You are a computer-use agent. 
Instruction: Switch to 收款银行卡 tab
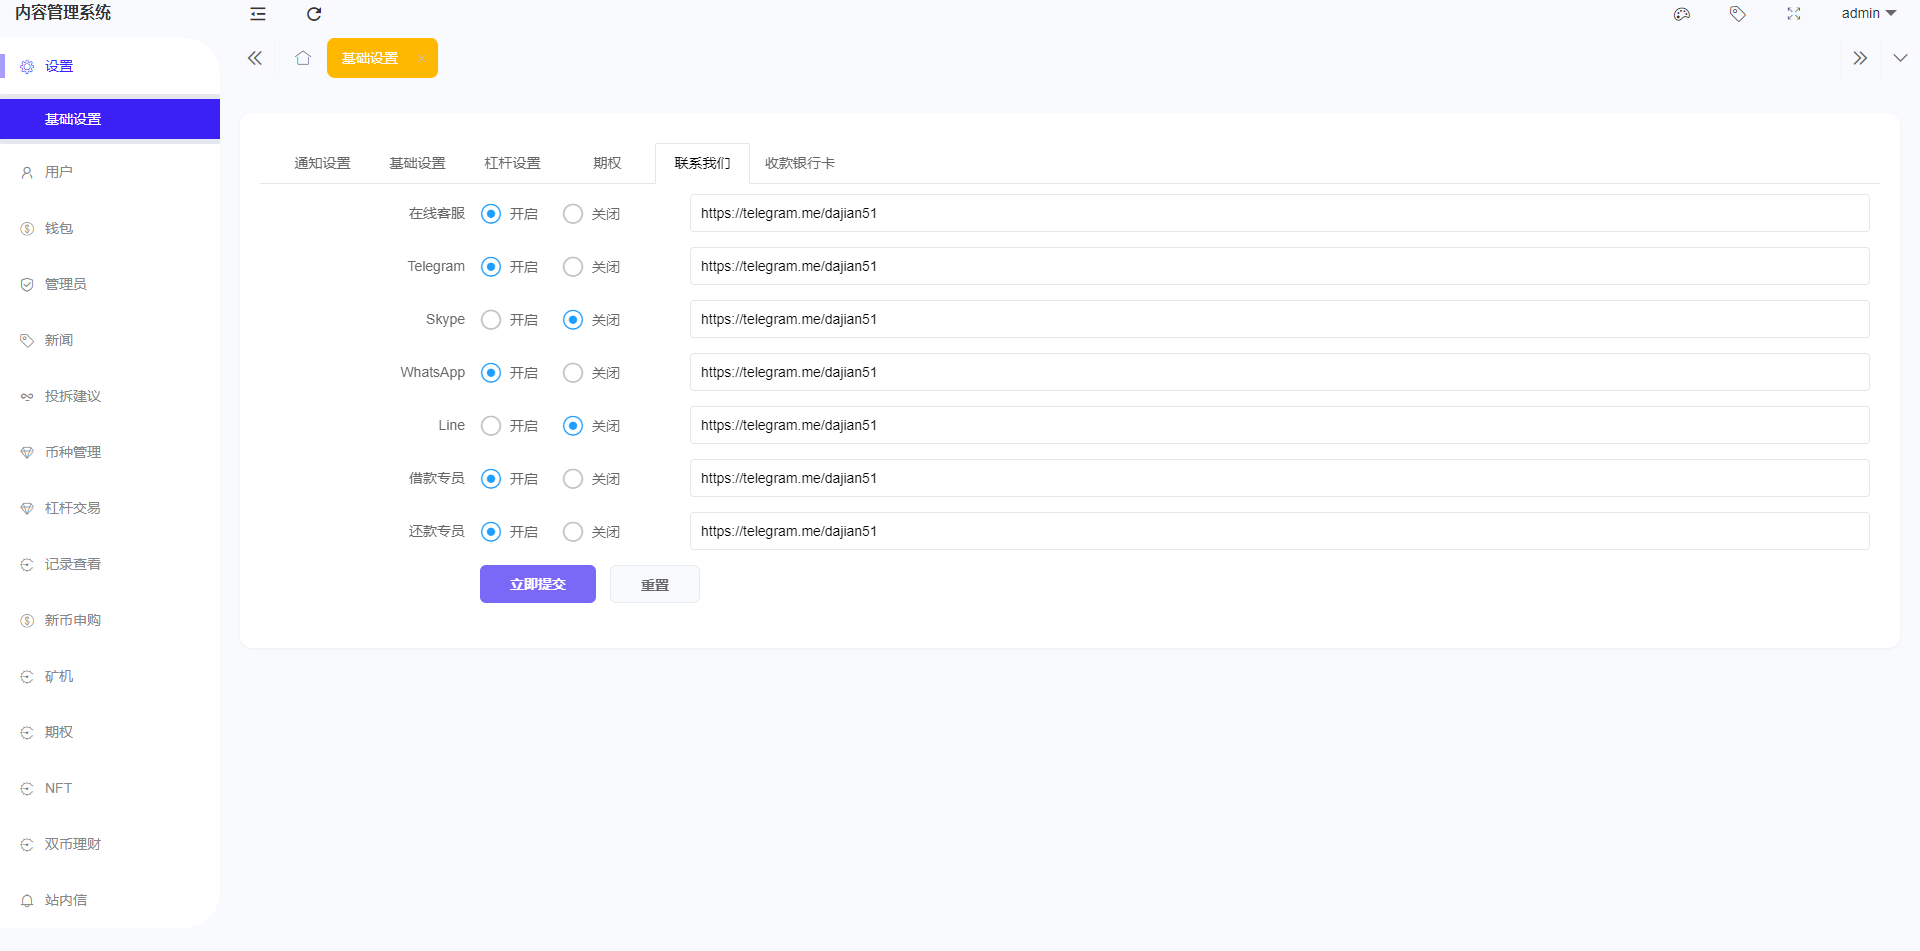799,163
